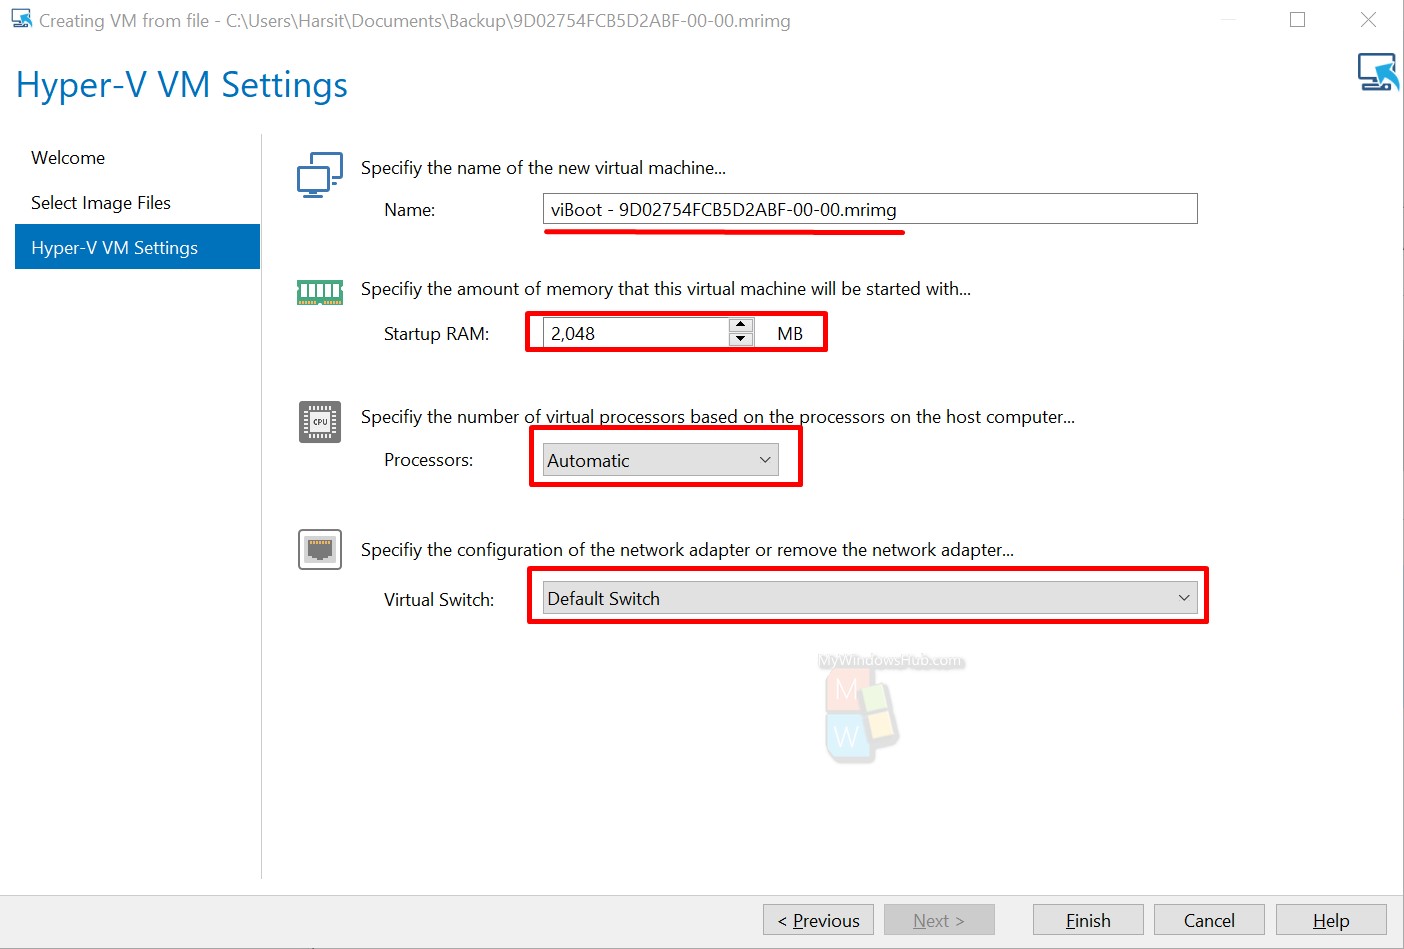The height and width of the screenshot is (949, 1404).
Task: Click the grayed-out Next button
Action: [939, 920]
